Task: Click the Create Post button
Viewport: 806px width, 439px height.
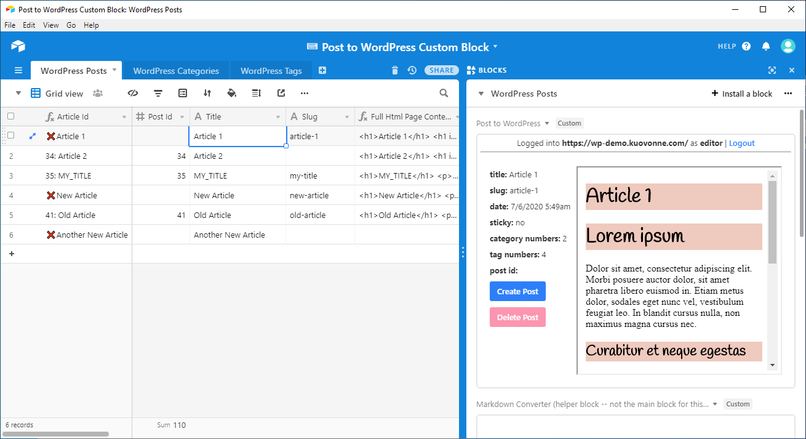Action: click(518, 291)
